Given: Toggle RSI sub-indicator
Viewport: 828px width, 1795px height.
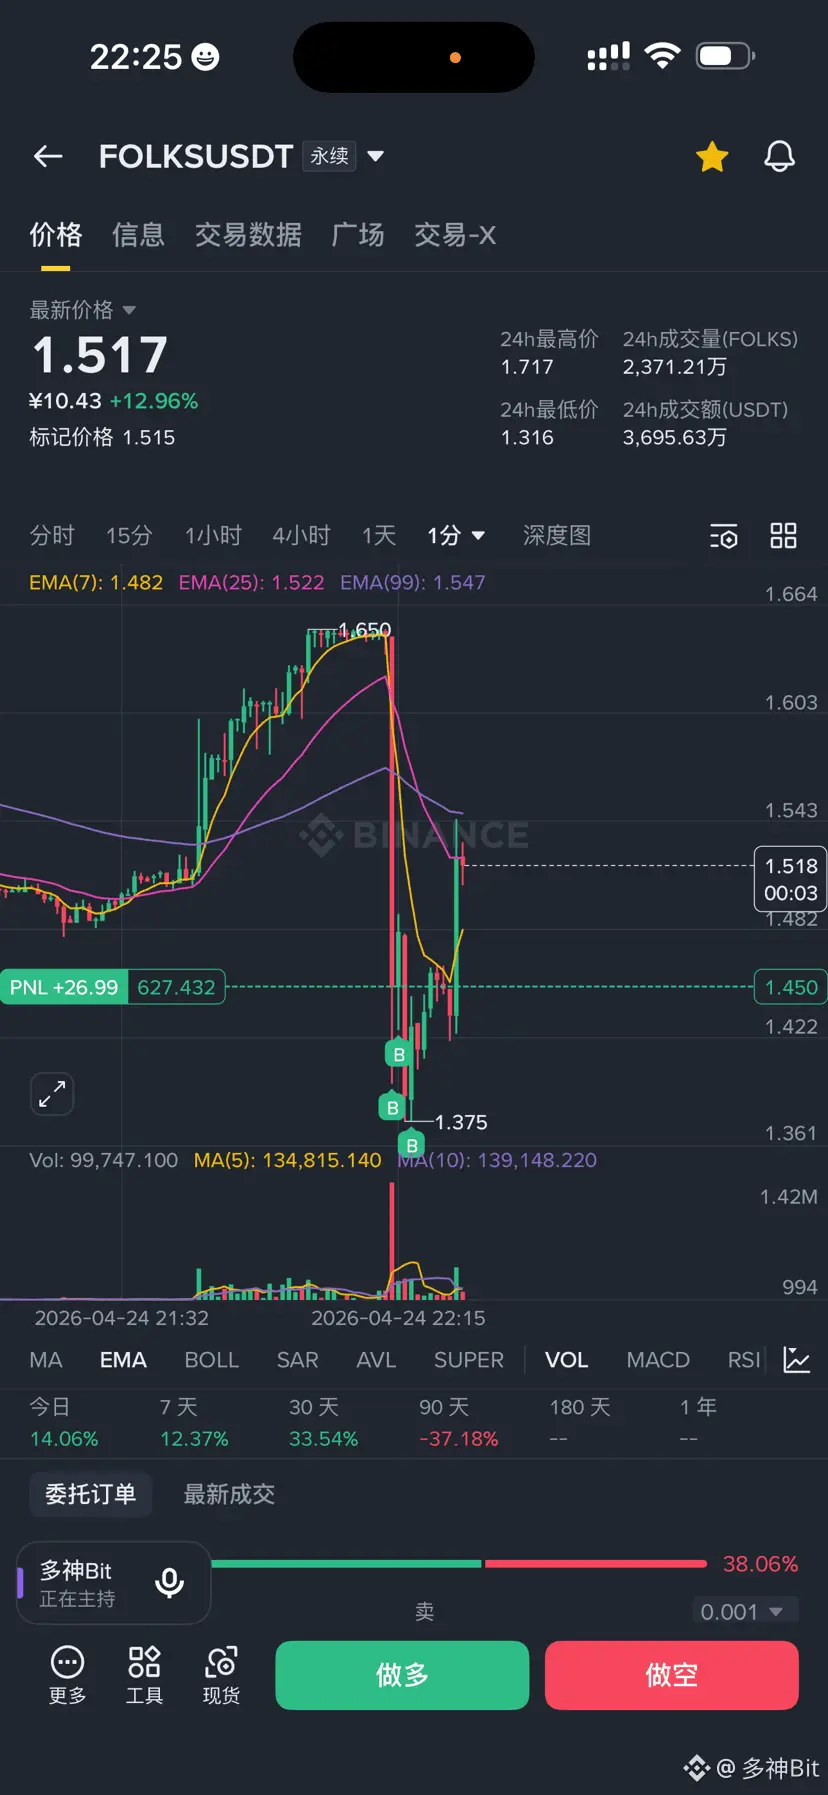Looking at the screenshot, I should tap(744, 1360).
